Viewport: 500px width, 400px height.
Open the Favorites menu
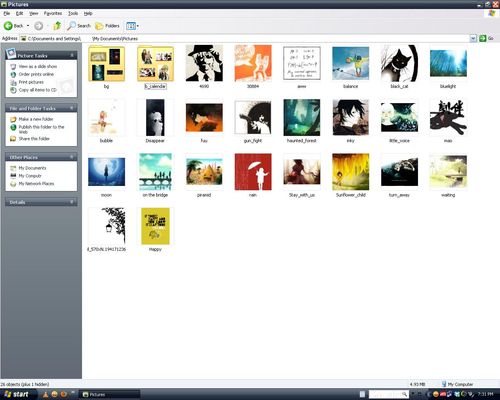(53, 13)
